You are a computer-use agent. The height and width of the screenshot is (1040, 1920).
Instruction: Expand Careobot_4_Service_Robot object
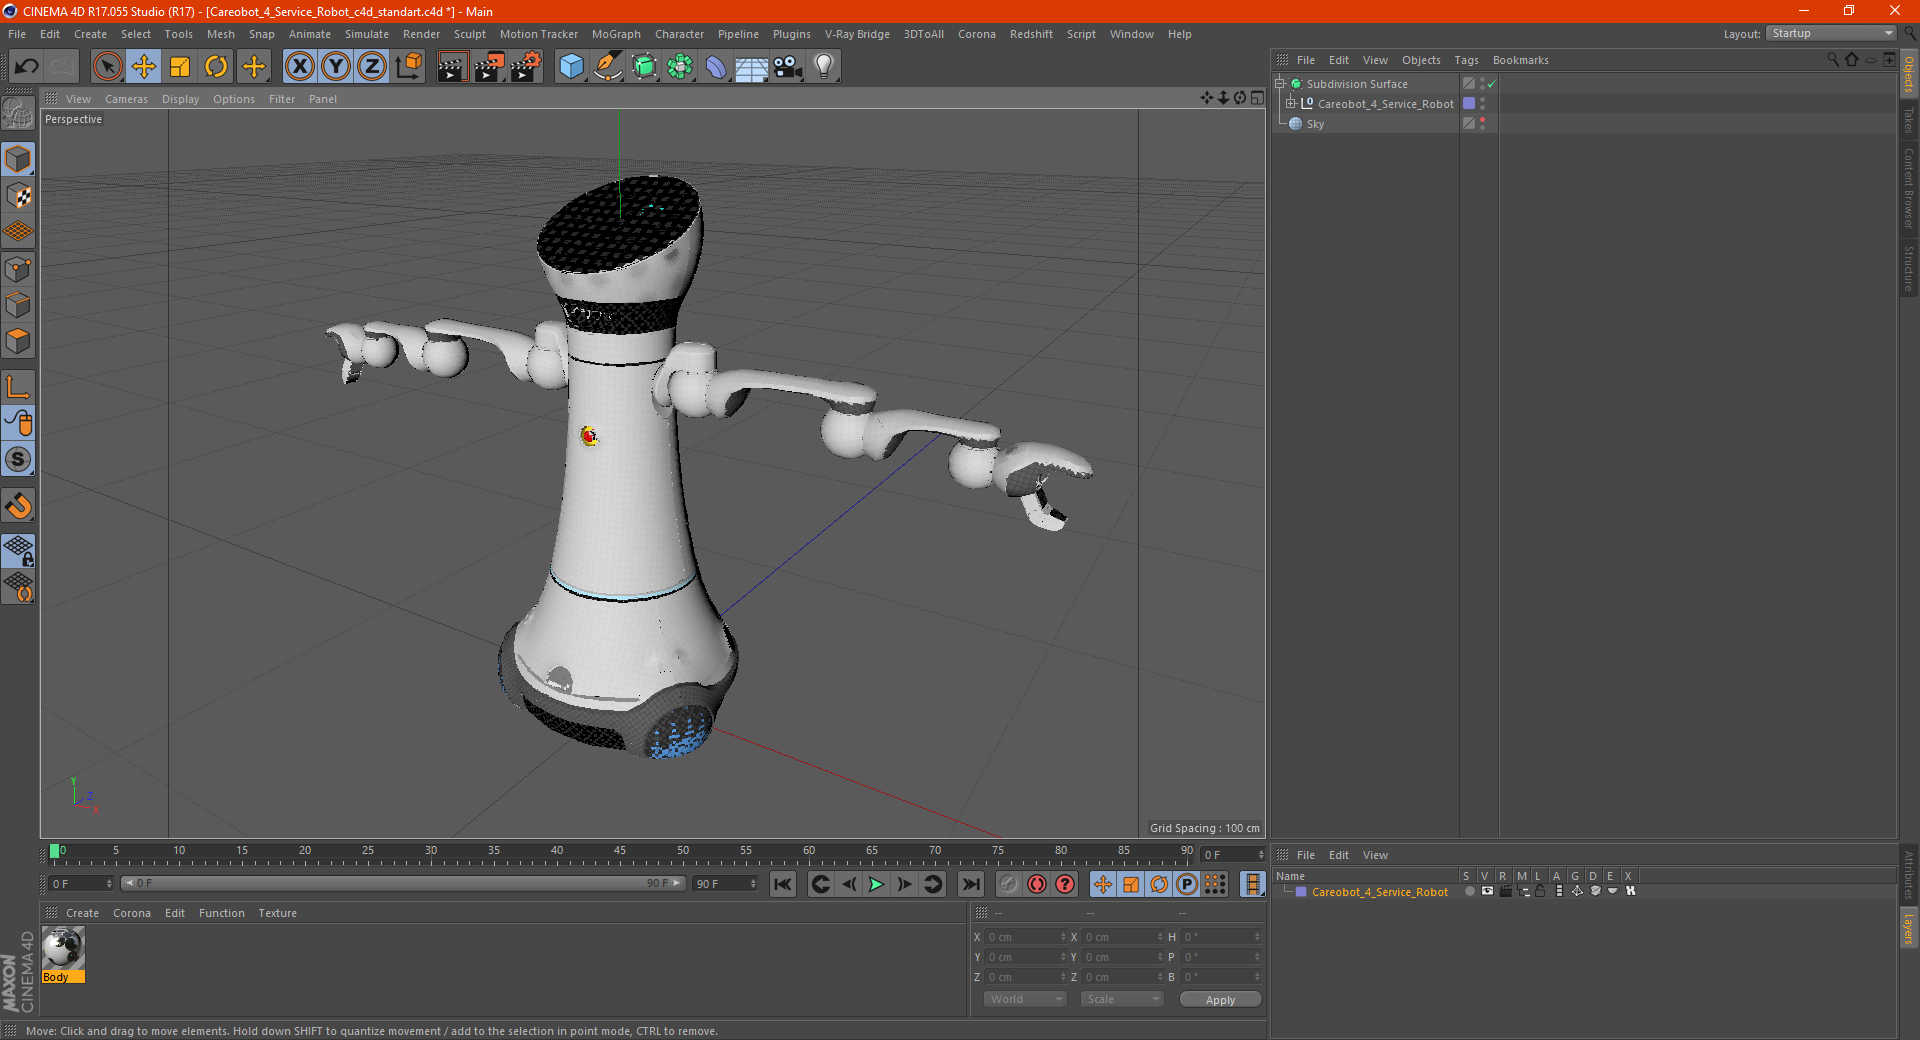(x=1290, y=104)
